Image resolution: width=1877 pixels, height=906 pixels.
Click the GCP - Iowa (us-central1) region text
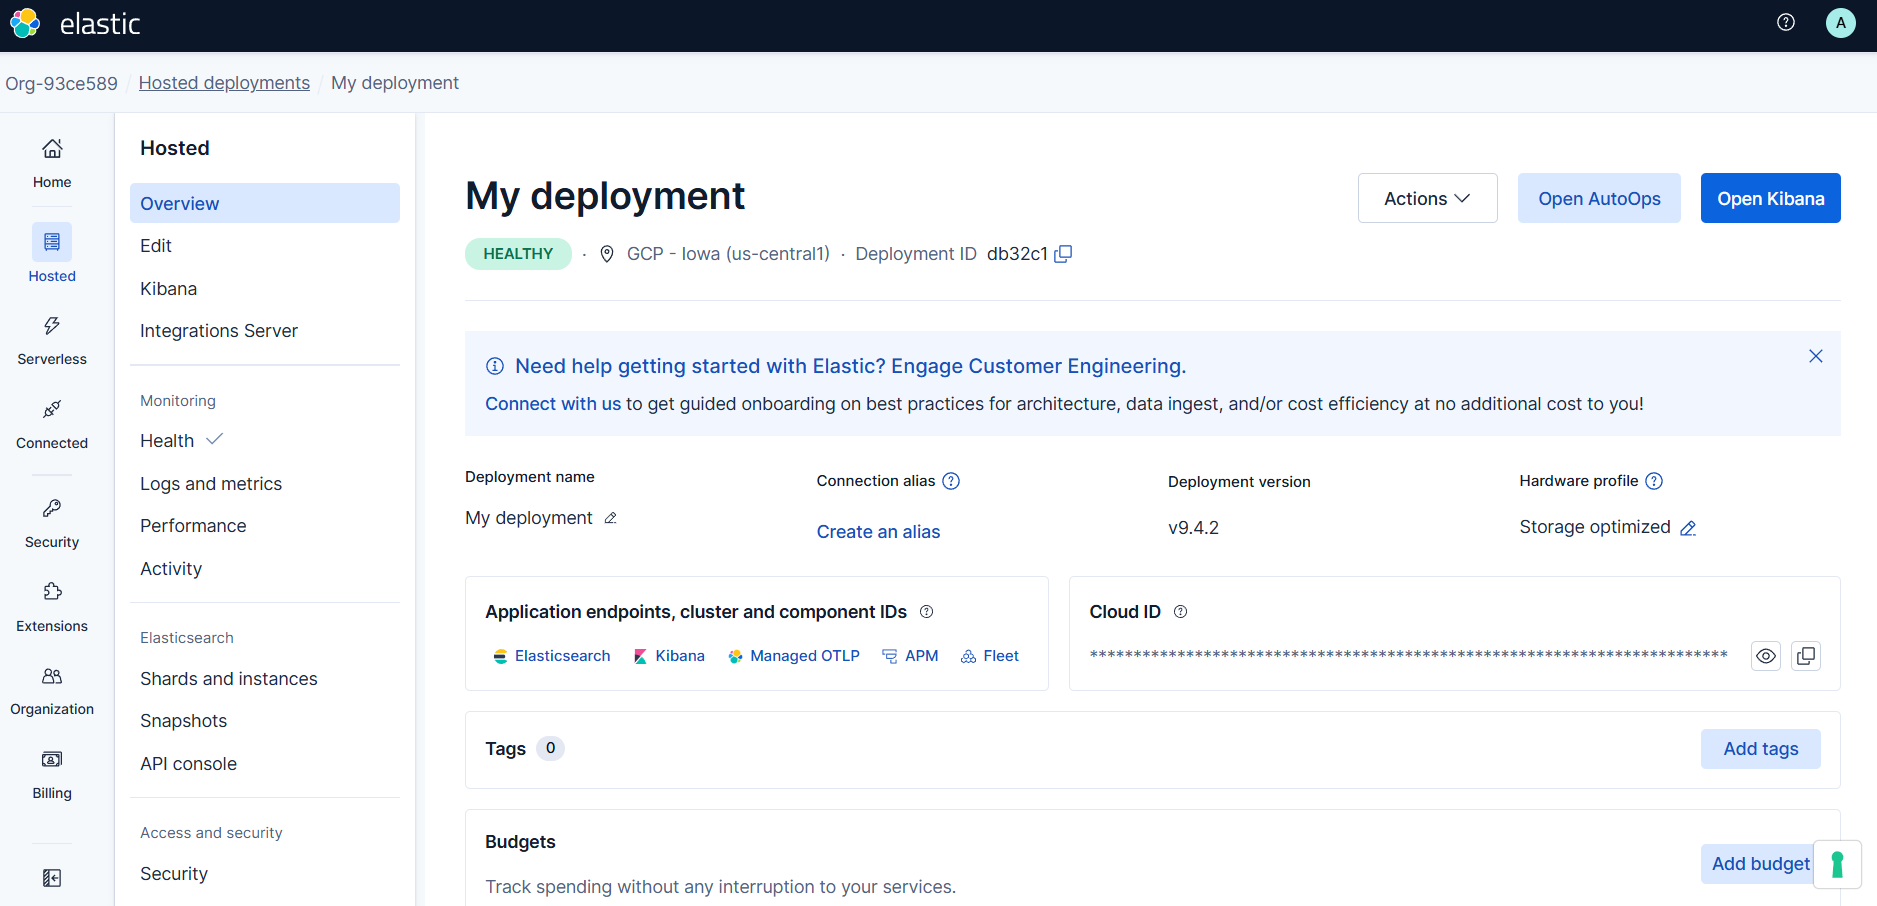(728, 254)
